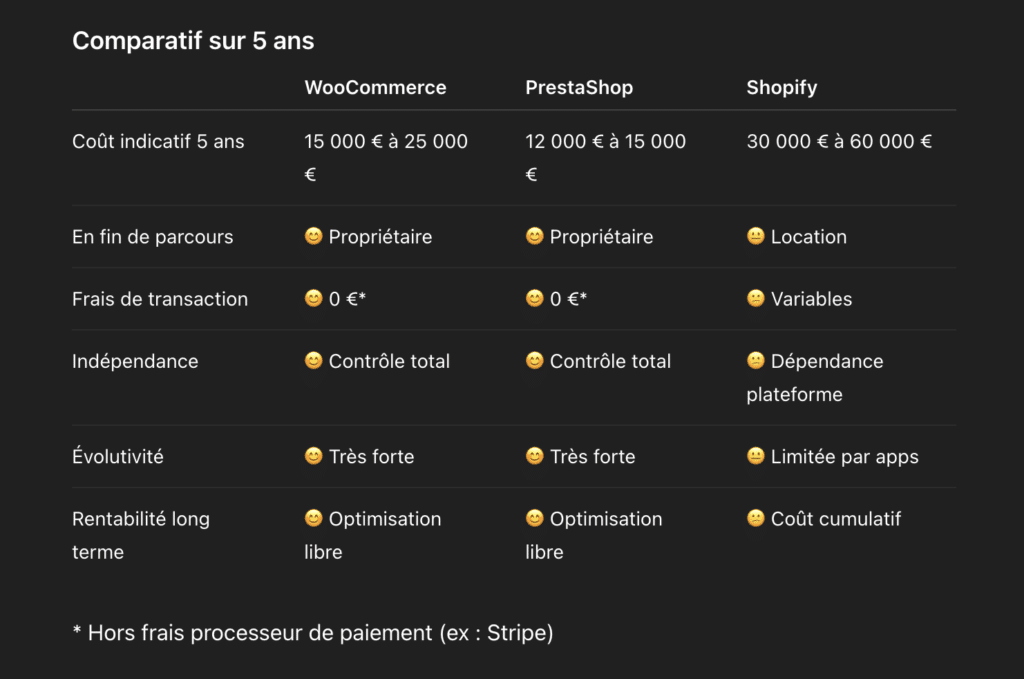The height and width of the screenshot is (679, 1024).
Task: Click the smiley emoji beside WooCommerce Propriétaire
Action: pos(314,237)
